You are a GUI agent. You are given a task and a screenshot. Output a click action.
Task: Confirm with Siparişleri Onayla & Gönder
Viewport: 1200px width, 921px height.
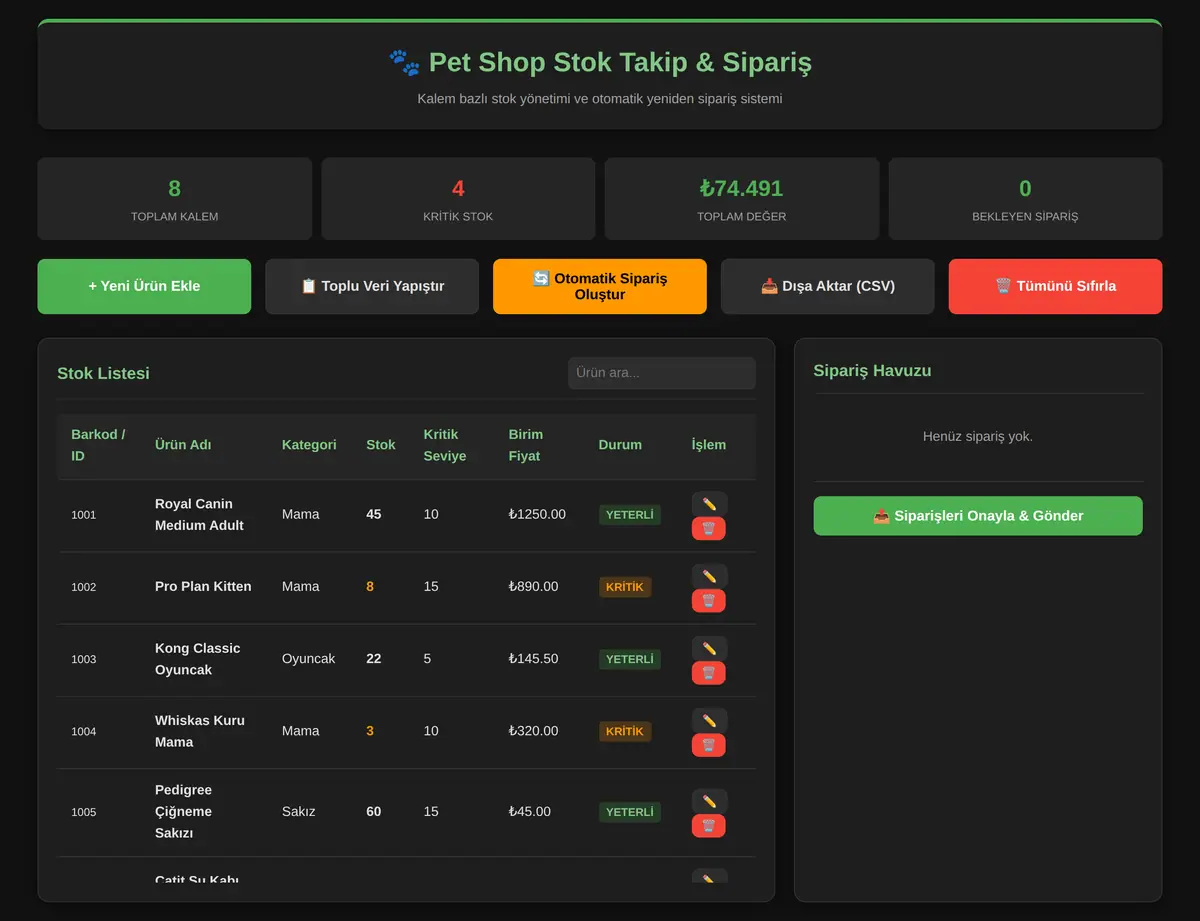coord(978,516)
